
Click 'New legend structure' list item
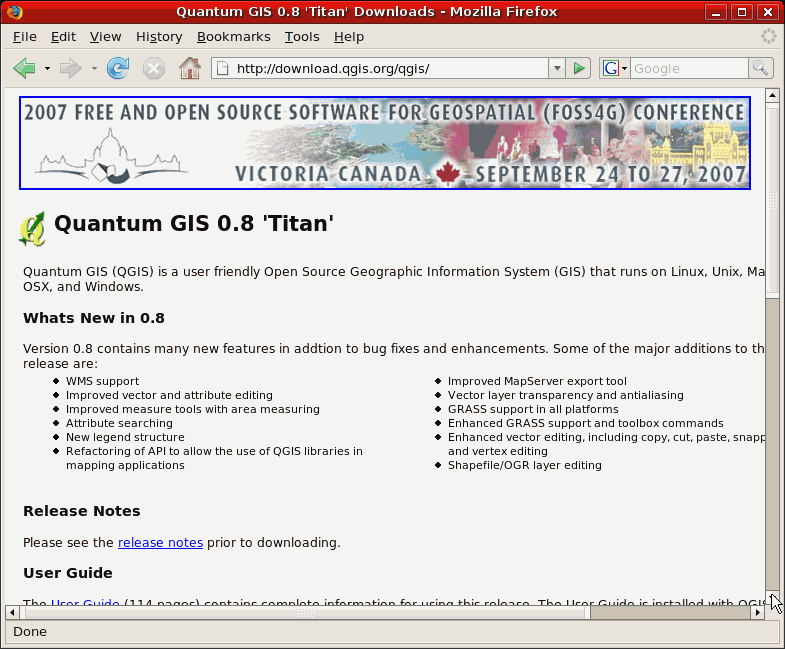click(125, 437)
